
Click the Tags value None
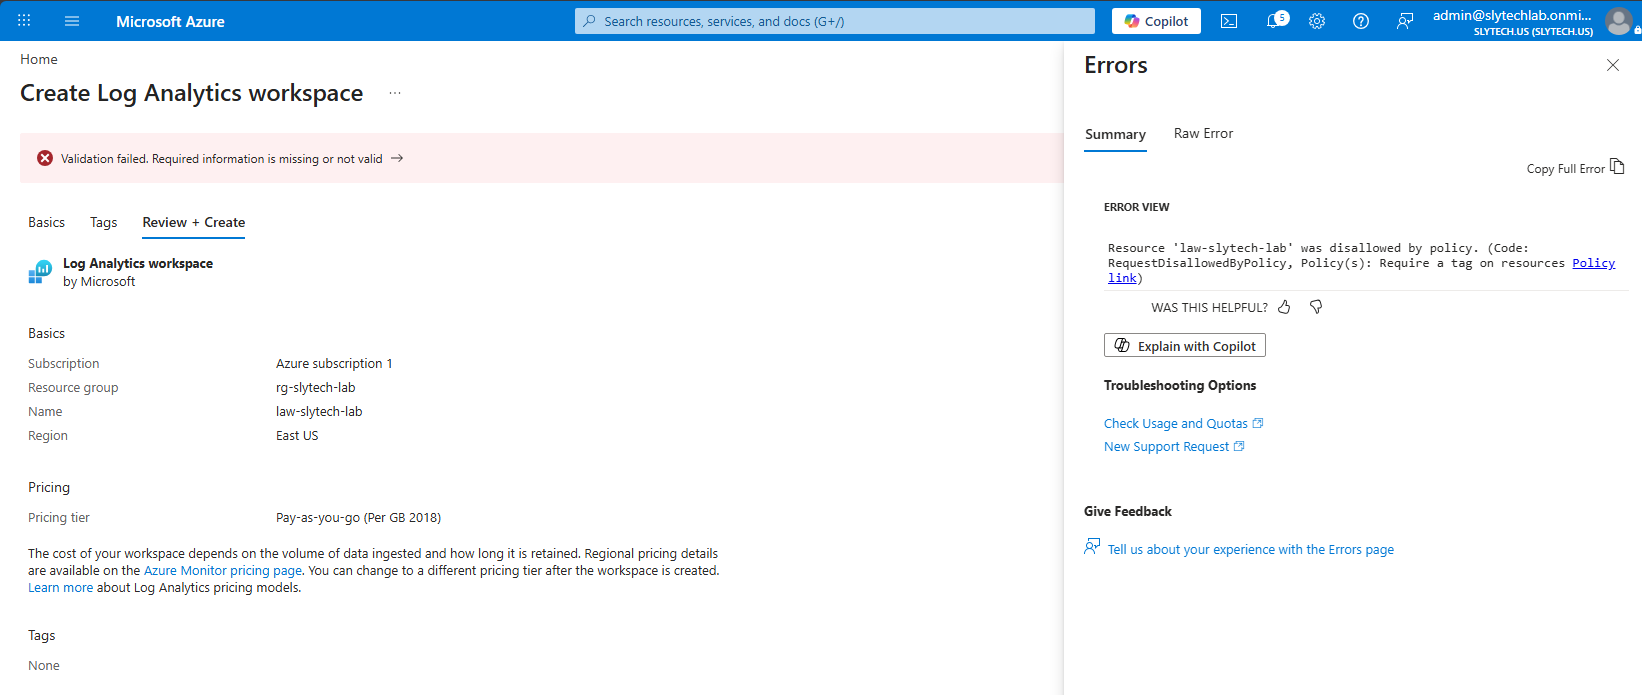[44, 665]
